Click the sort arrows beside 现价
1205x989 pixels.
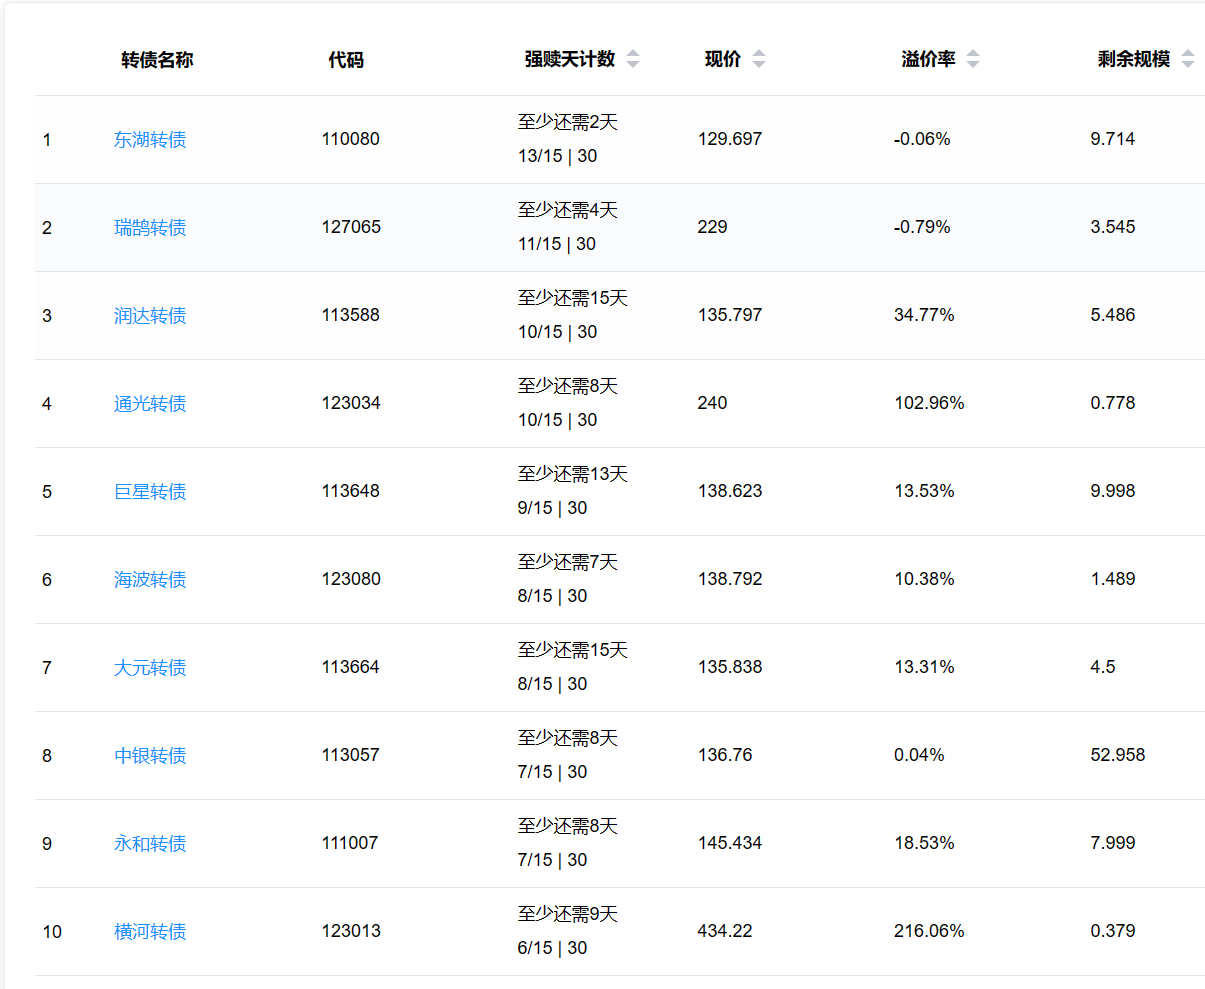point(758,60)
